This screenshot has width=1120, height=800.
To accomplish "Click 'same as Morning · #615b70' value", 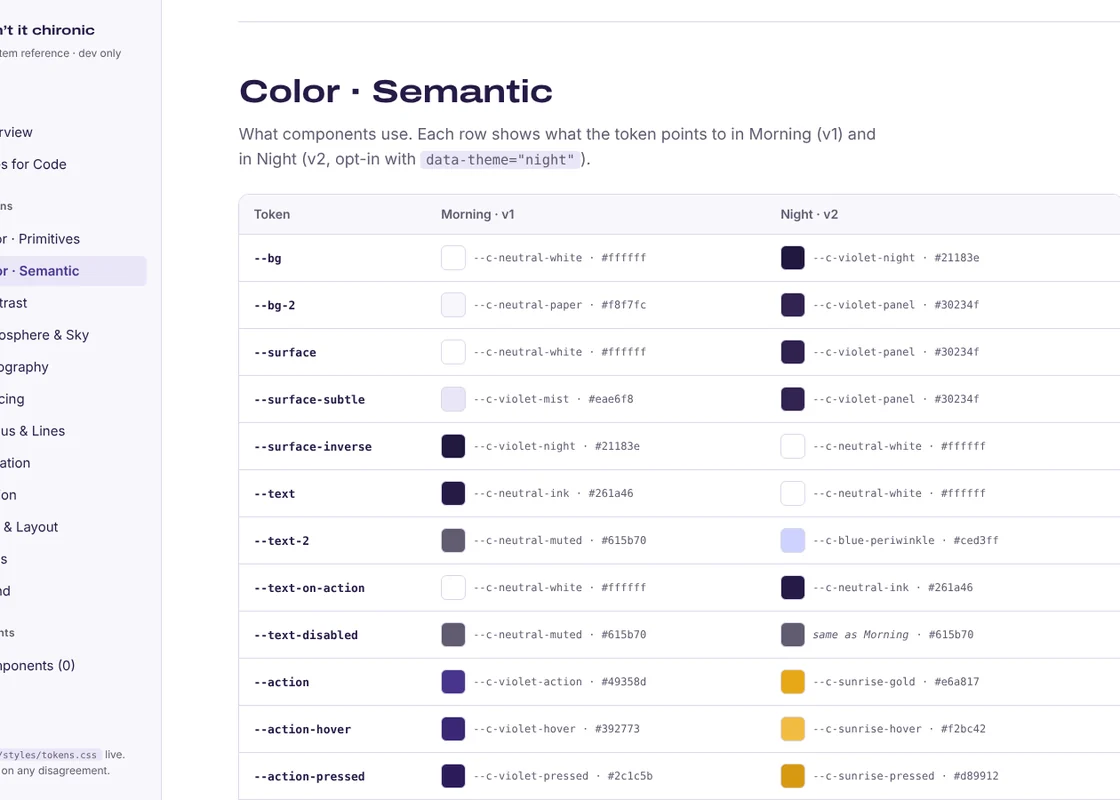I will tap(893, 635).
